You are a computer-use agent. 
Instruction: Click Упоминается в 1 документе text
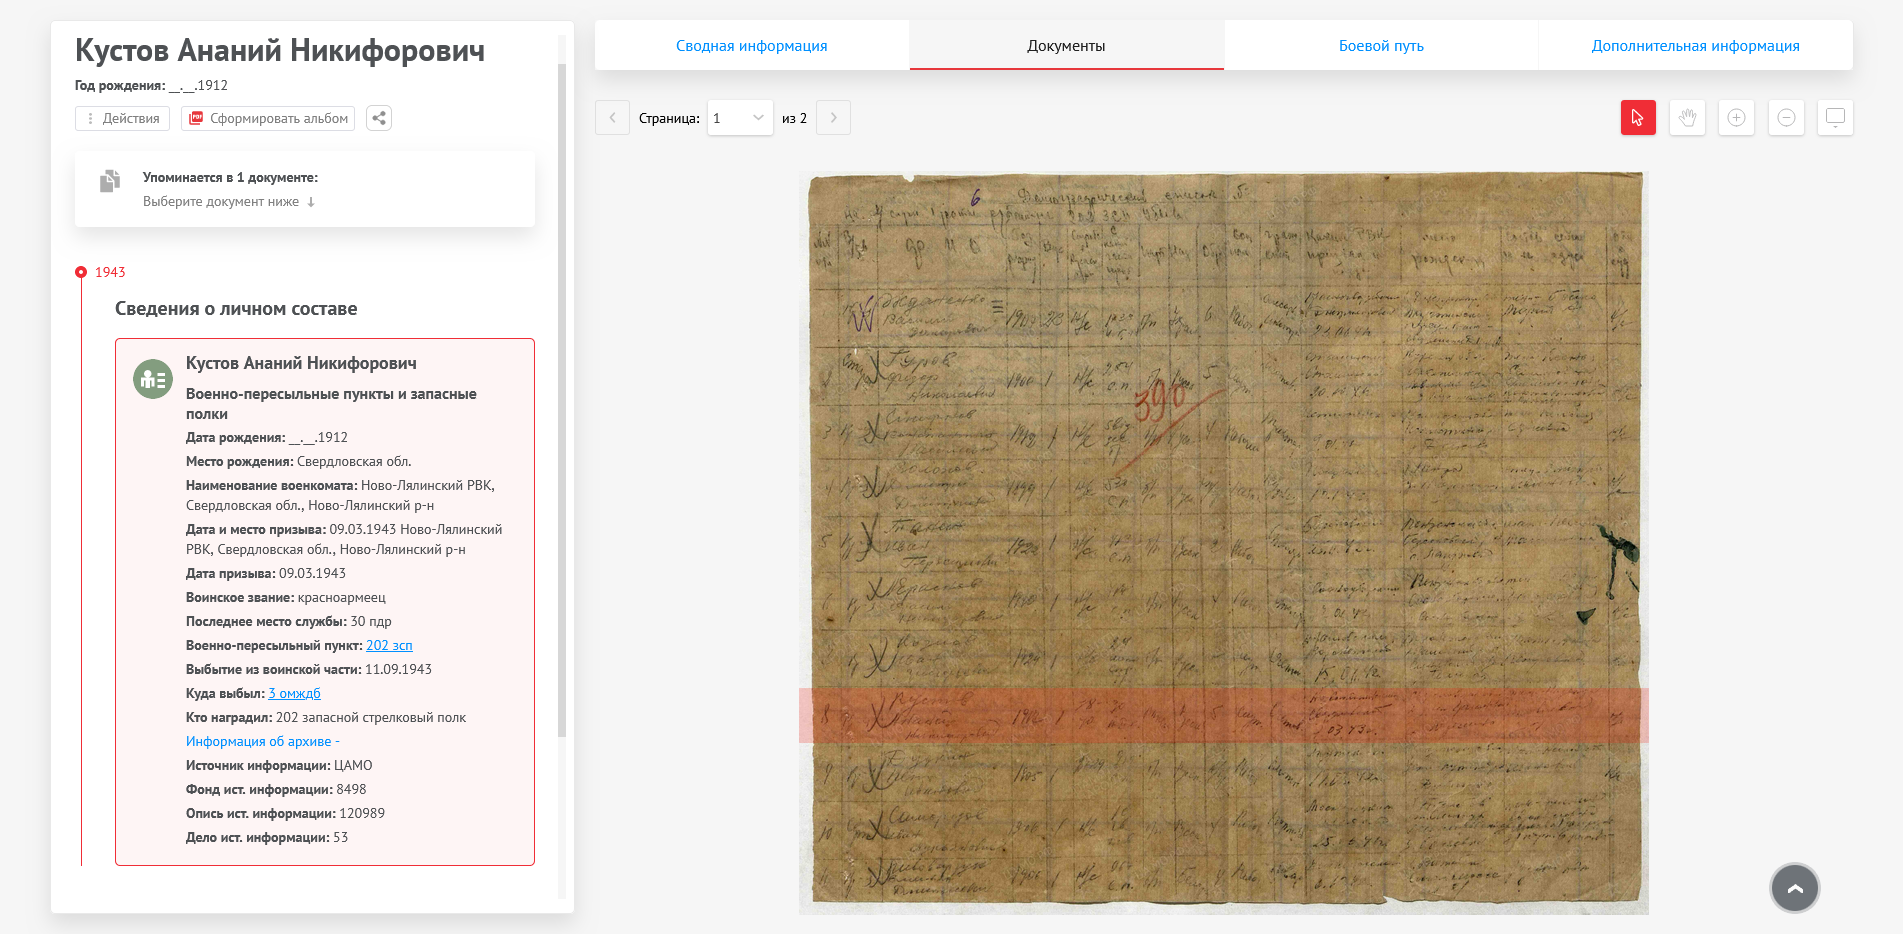(230, 178)
